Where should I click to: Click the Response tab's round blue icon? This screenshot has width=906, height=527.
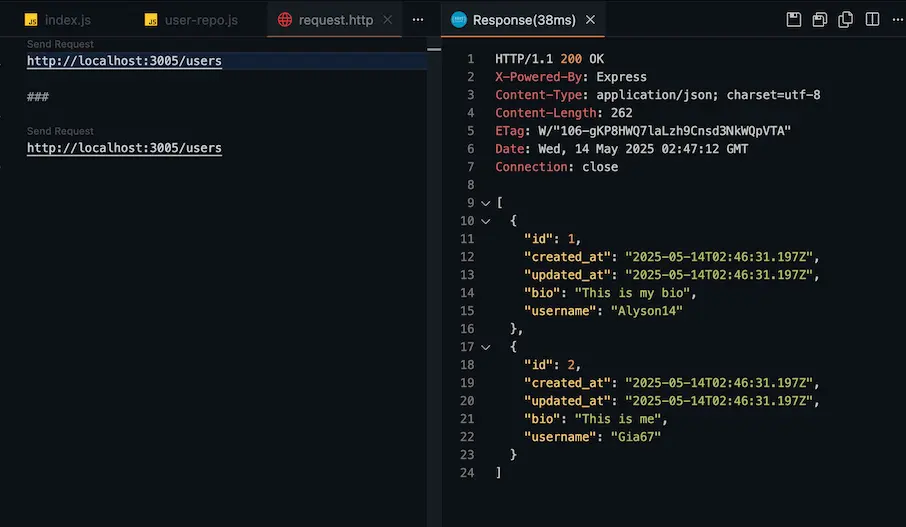(x=459, y=20)
